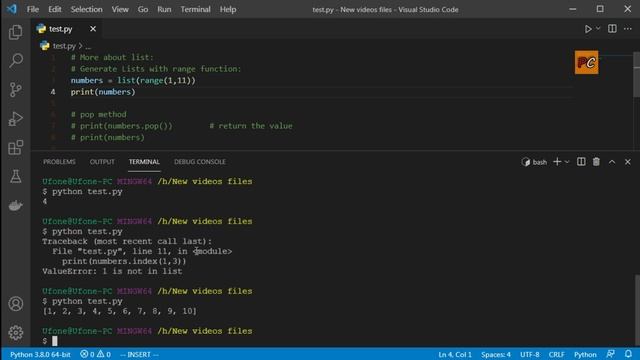
Task: Maximize panel size with chevron up
Action: (x=612, y=162)
